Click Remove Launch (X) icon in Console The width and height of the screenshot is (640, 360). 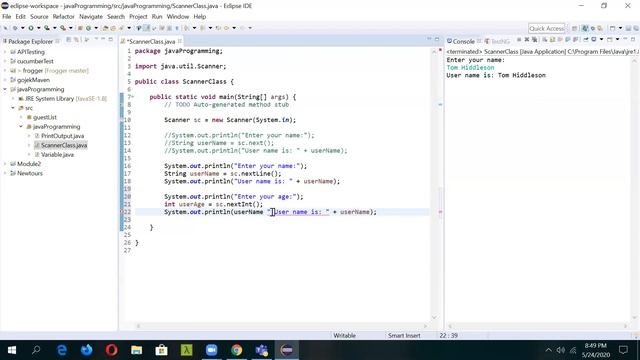tap(527, 40)
